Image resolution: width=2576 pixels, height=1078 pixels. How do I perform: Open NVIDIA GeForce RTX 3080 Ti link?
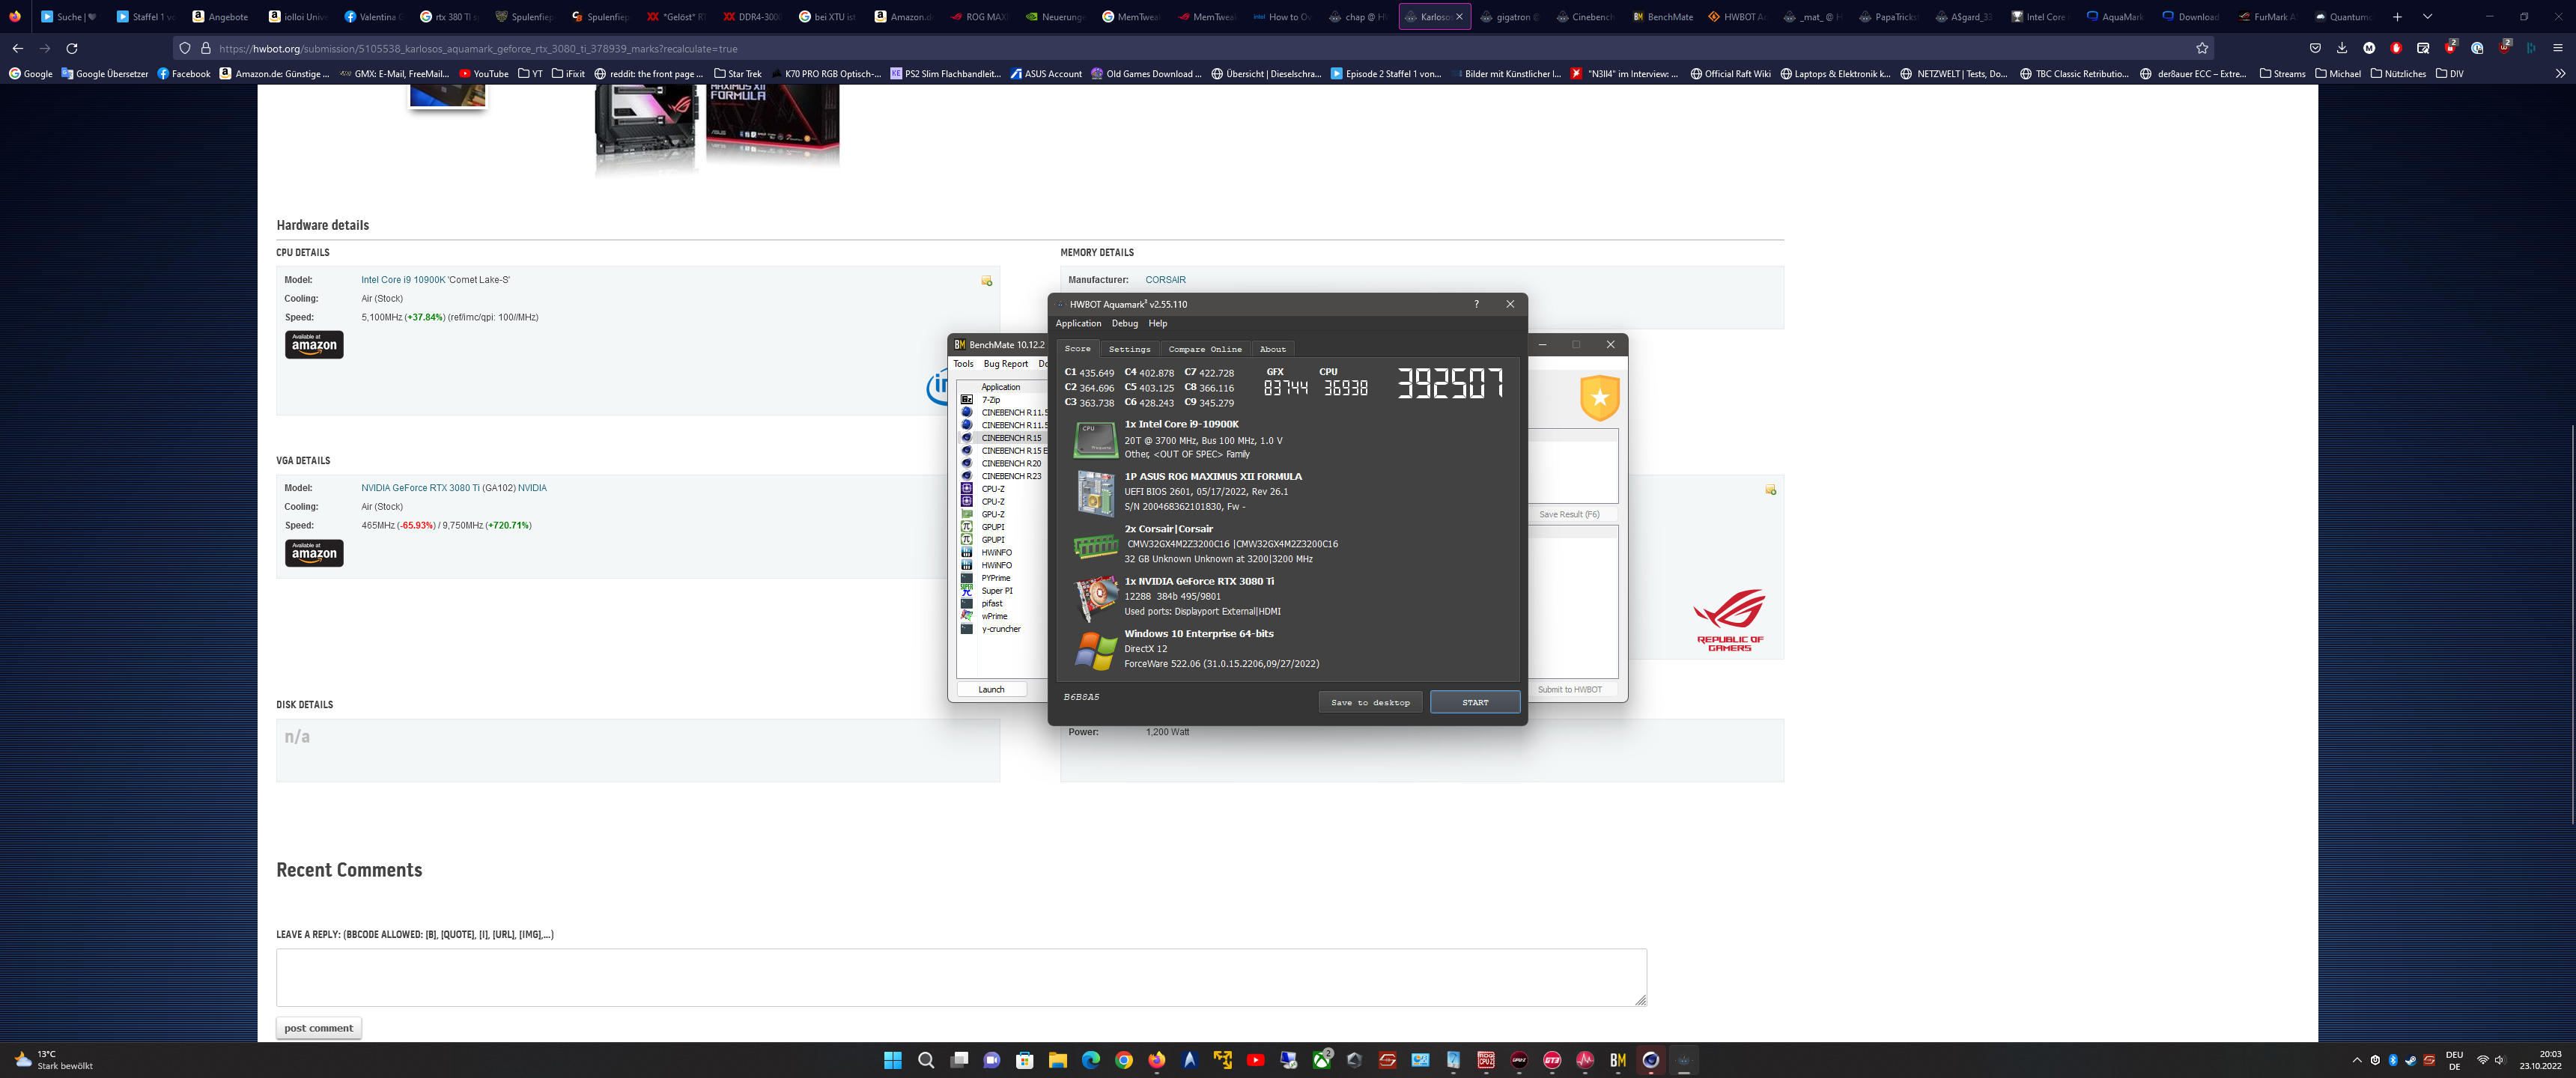point(420,488)
